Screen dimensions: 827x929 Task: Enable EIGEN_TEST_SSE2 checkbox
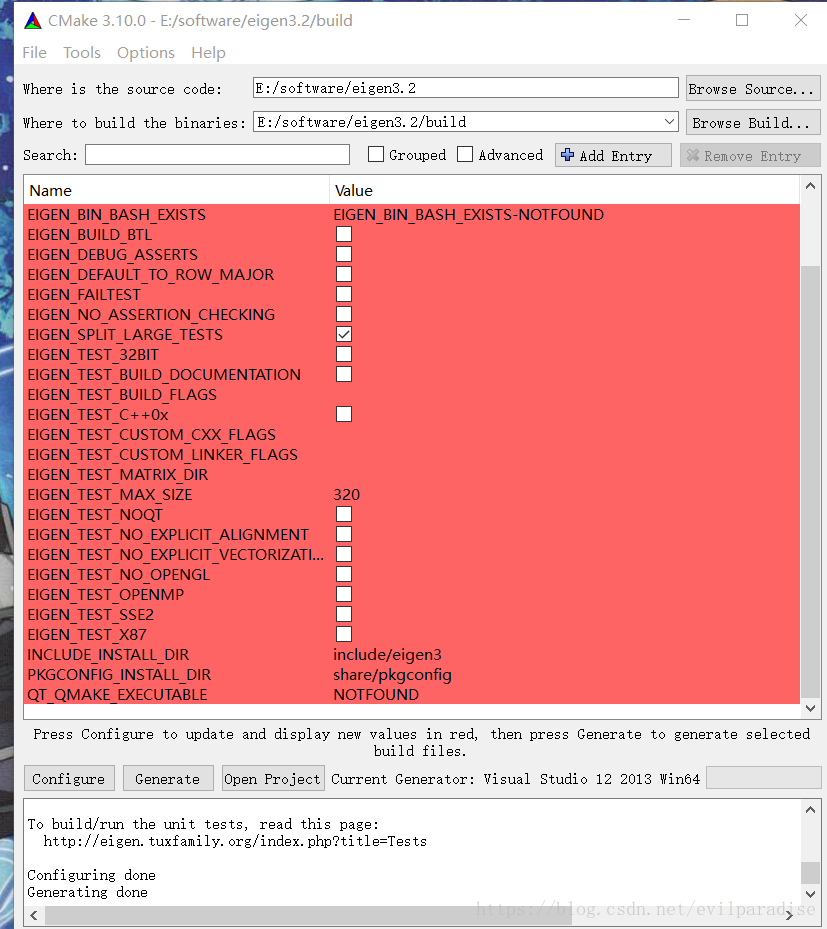[x=344, y=614]
